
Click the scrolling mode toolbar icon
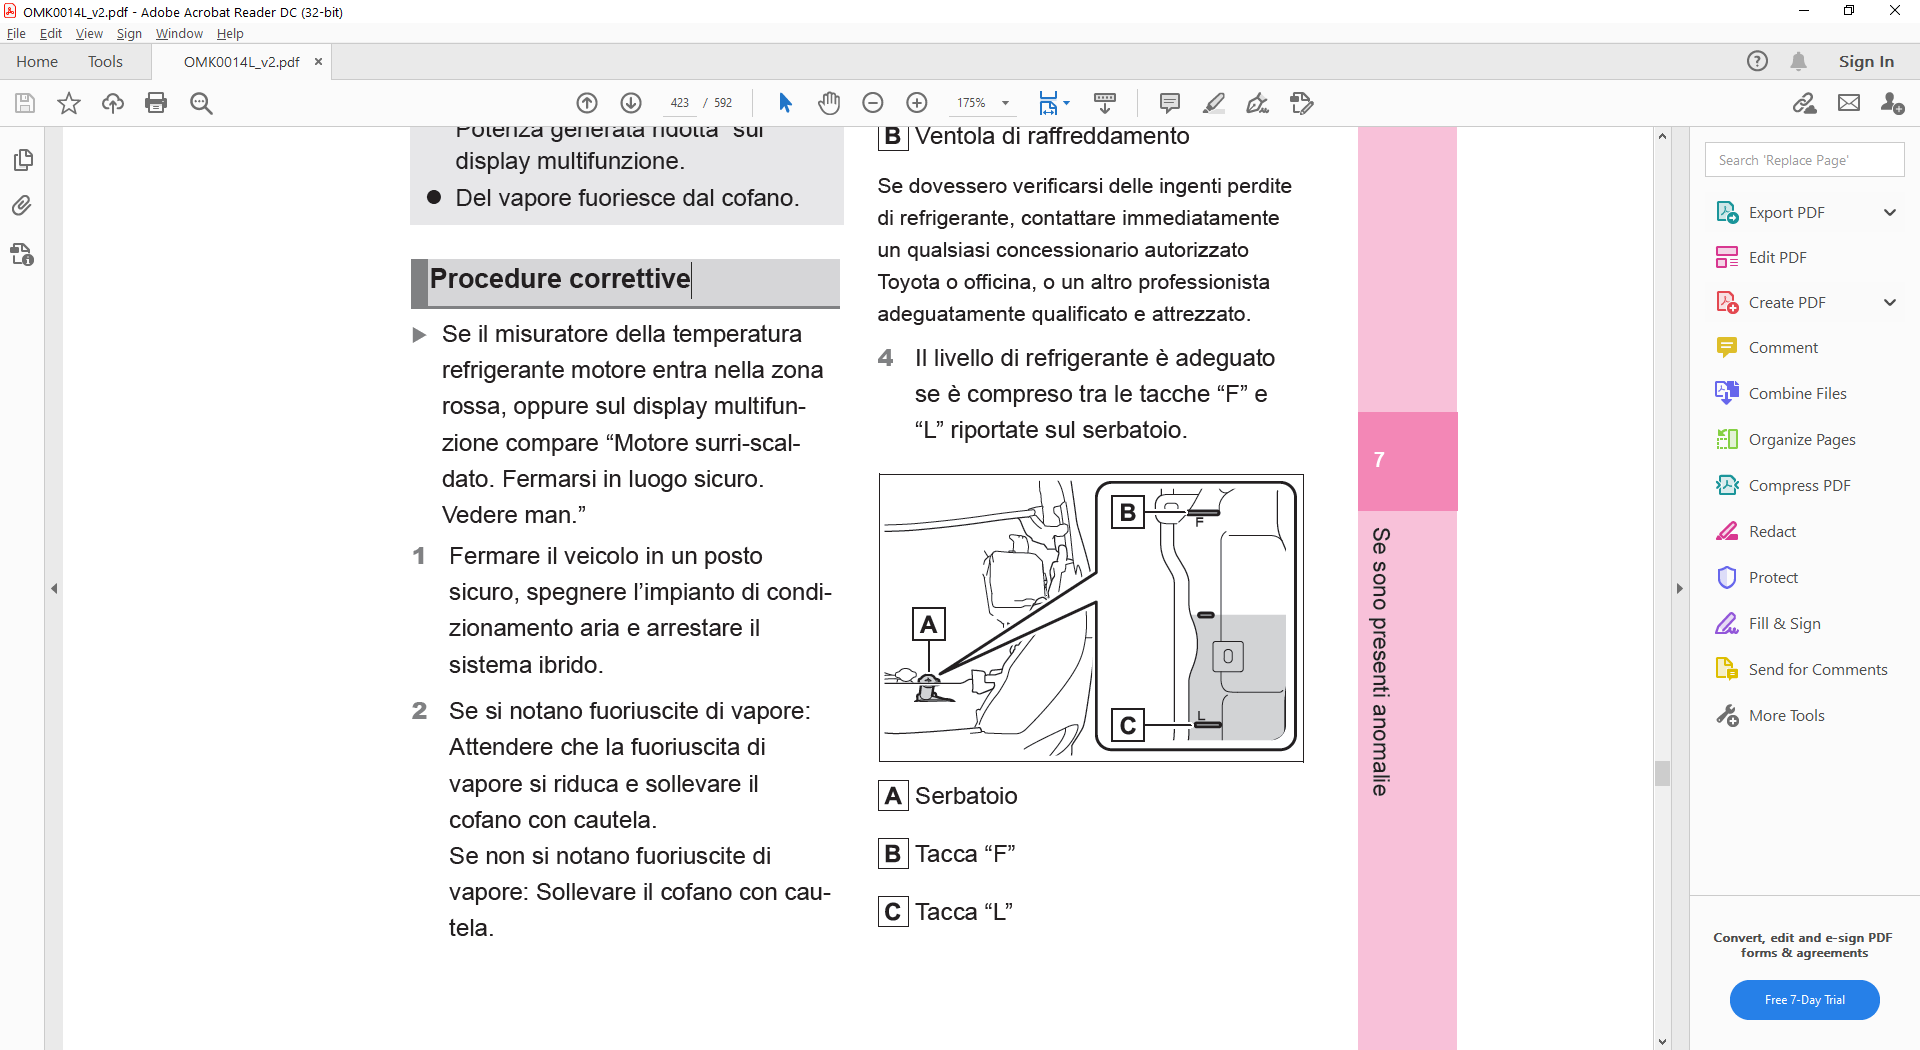(1105, 103)
